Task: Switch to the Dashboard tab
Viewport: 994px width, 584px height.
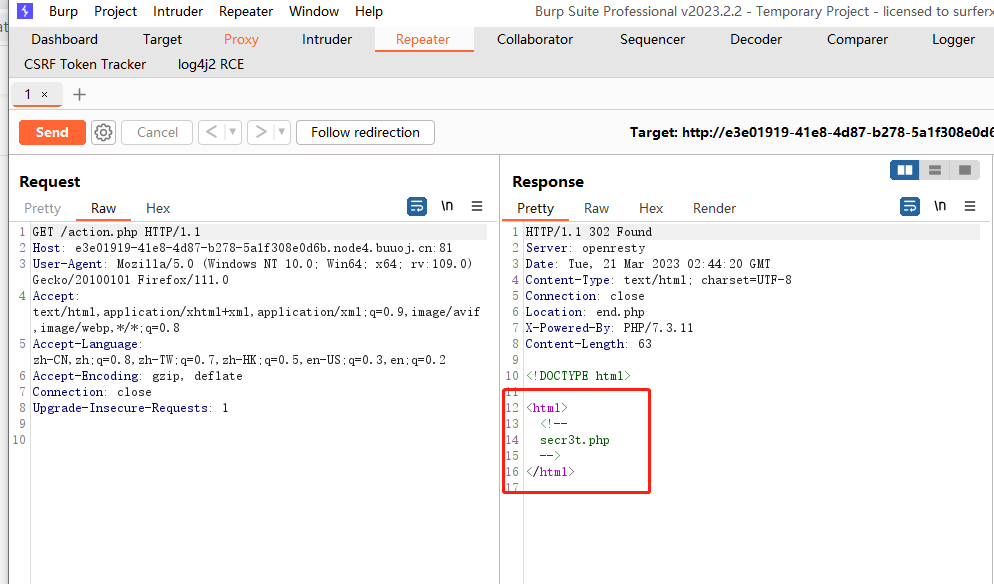Action: click(x=65, y=39)
